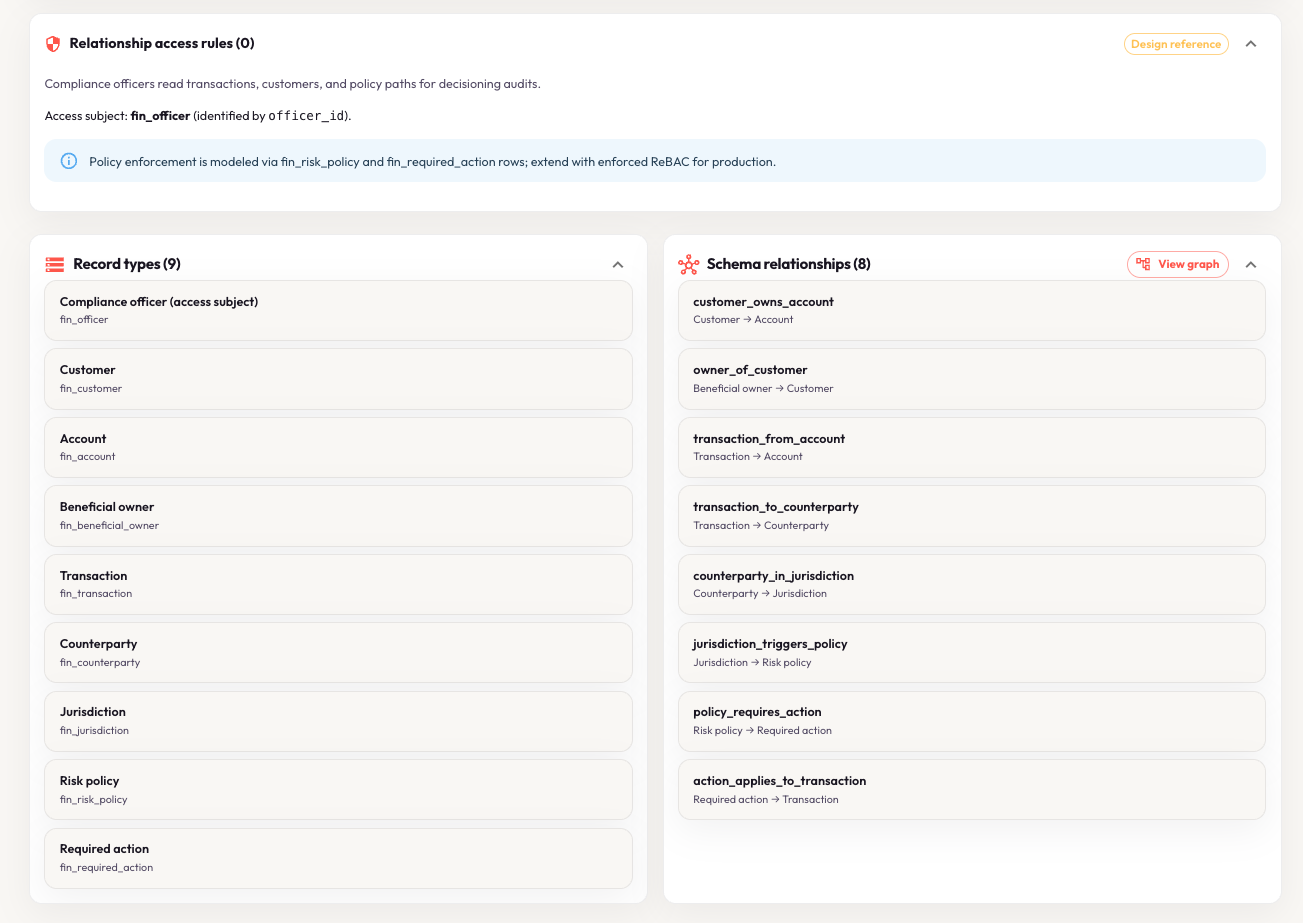Open the Transaction record type card
The image size is (1303, 923).
(338, 584)
